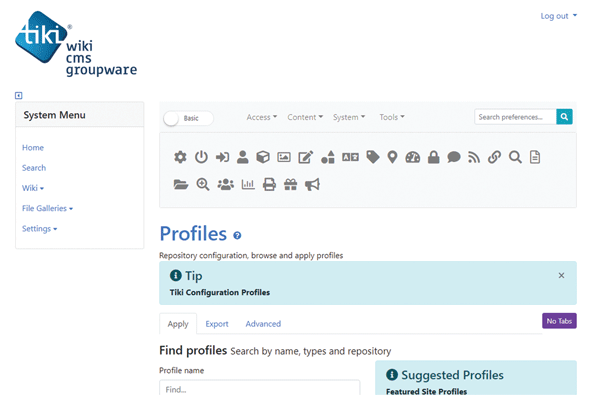Open the Content dropdown menu
The width and height of the screenshot is (600, 400).
coord(304,117)
